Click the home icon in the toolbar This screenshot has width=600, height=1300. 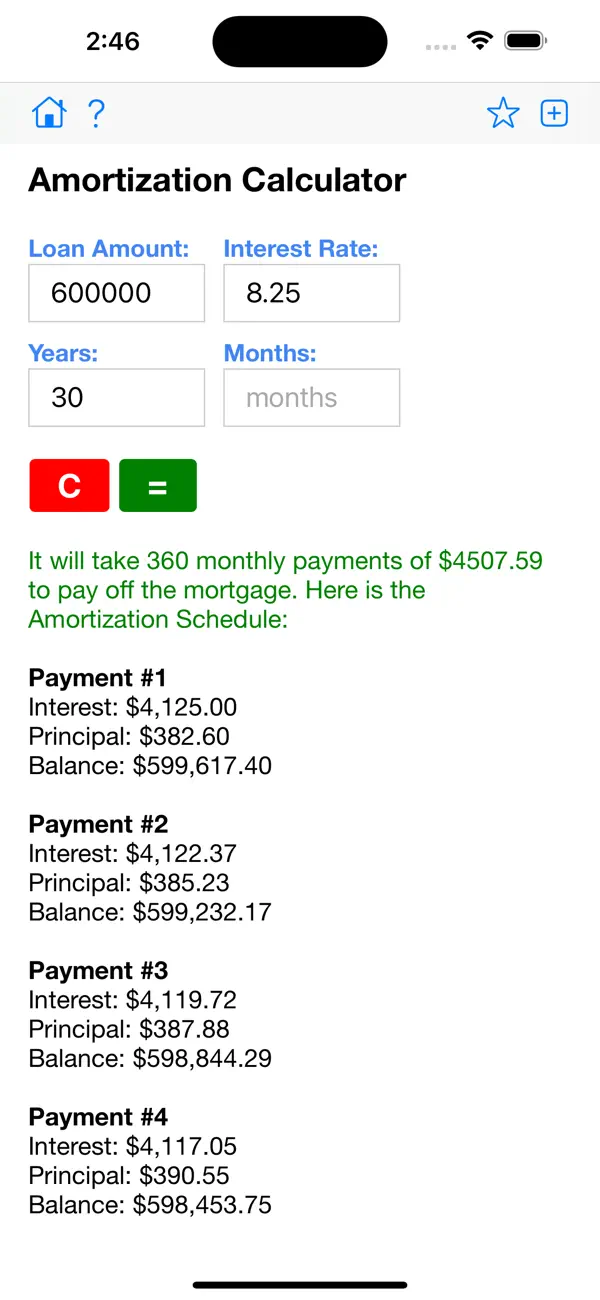(x=48, y=113)
